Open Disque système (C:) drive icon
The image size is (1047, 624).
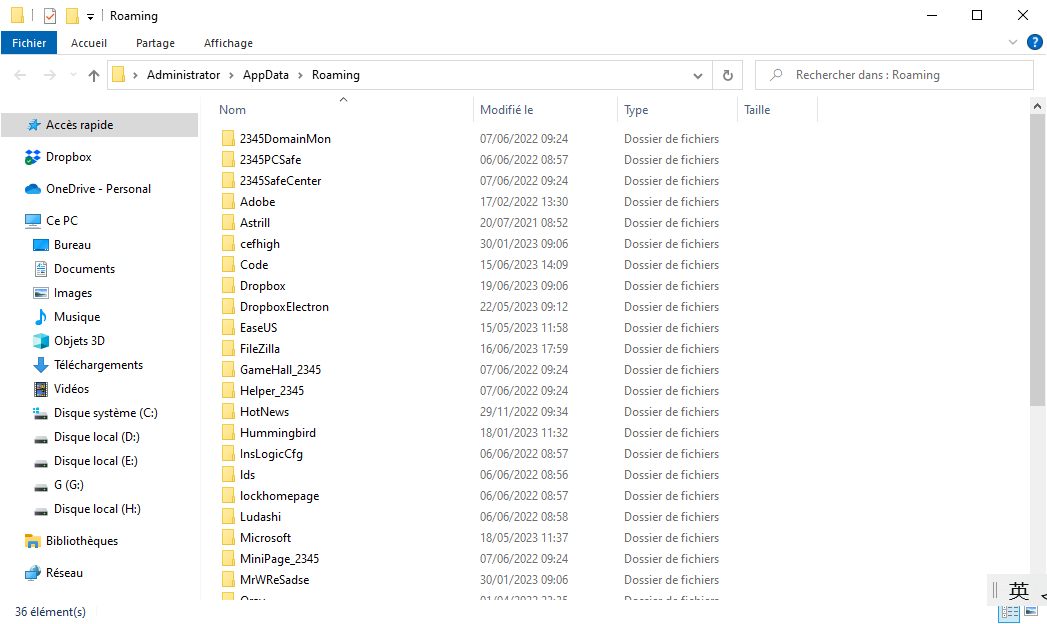point(41,413)
